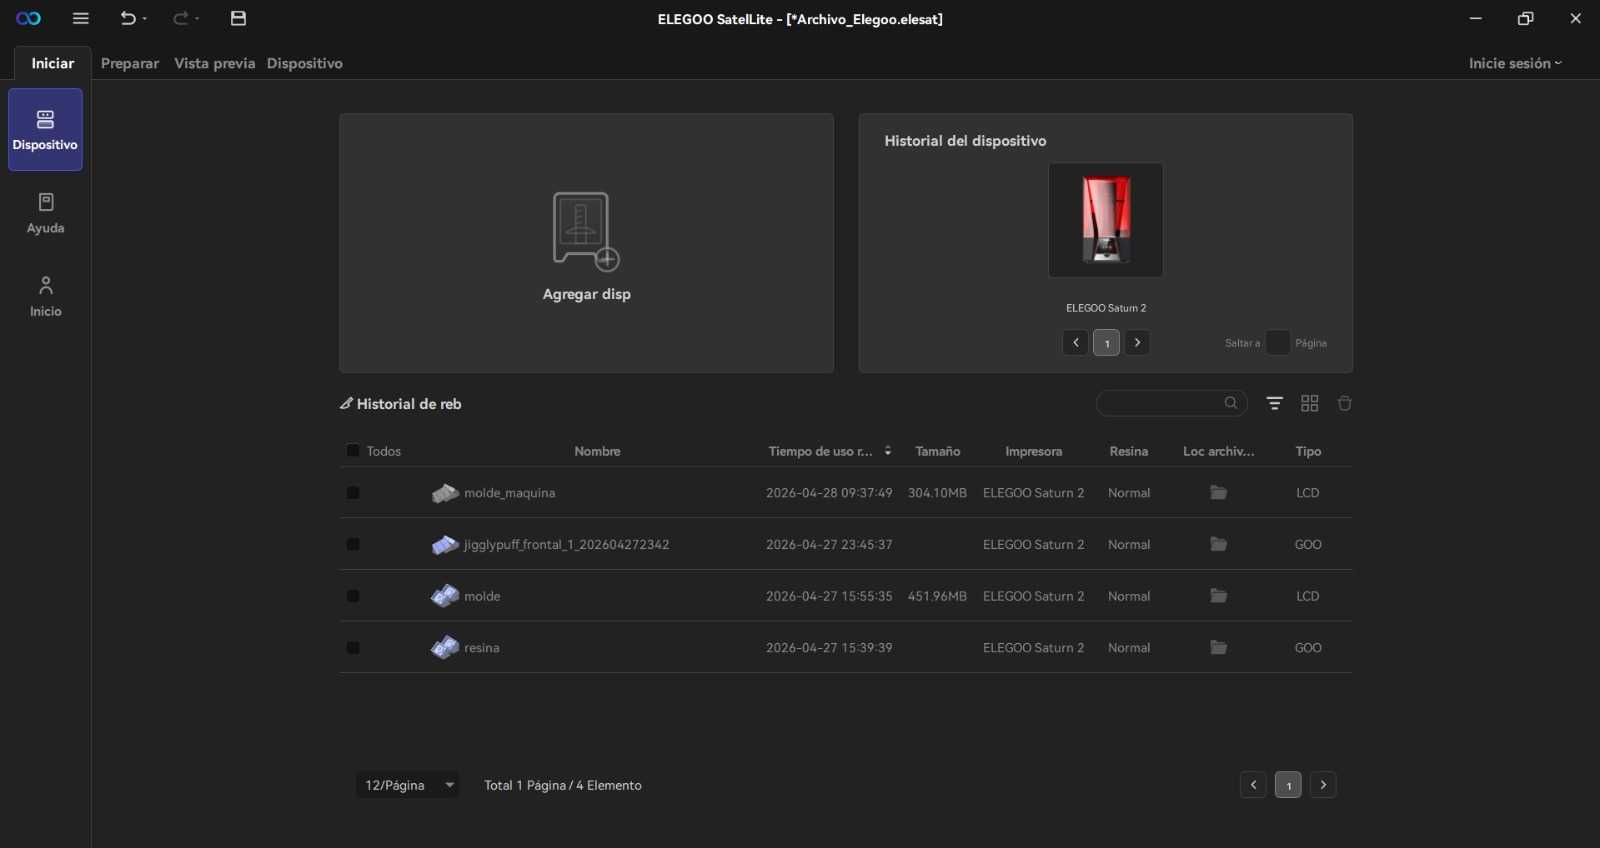Go to next page in device history

1137,343
